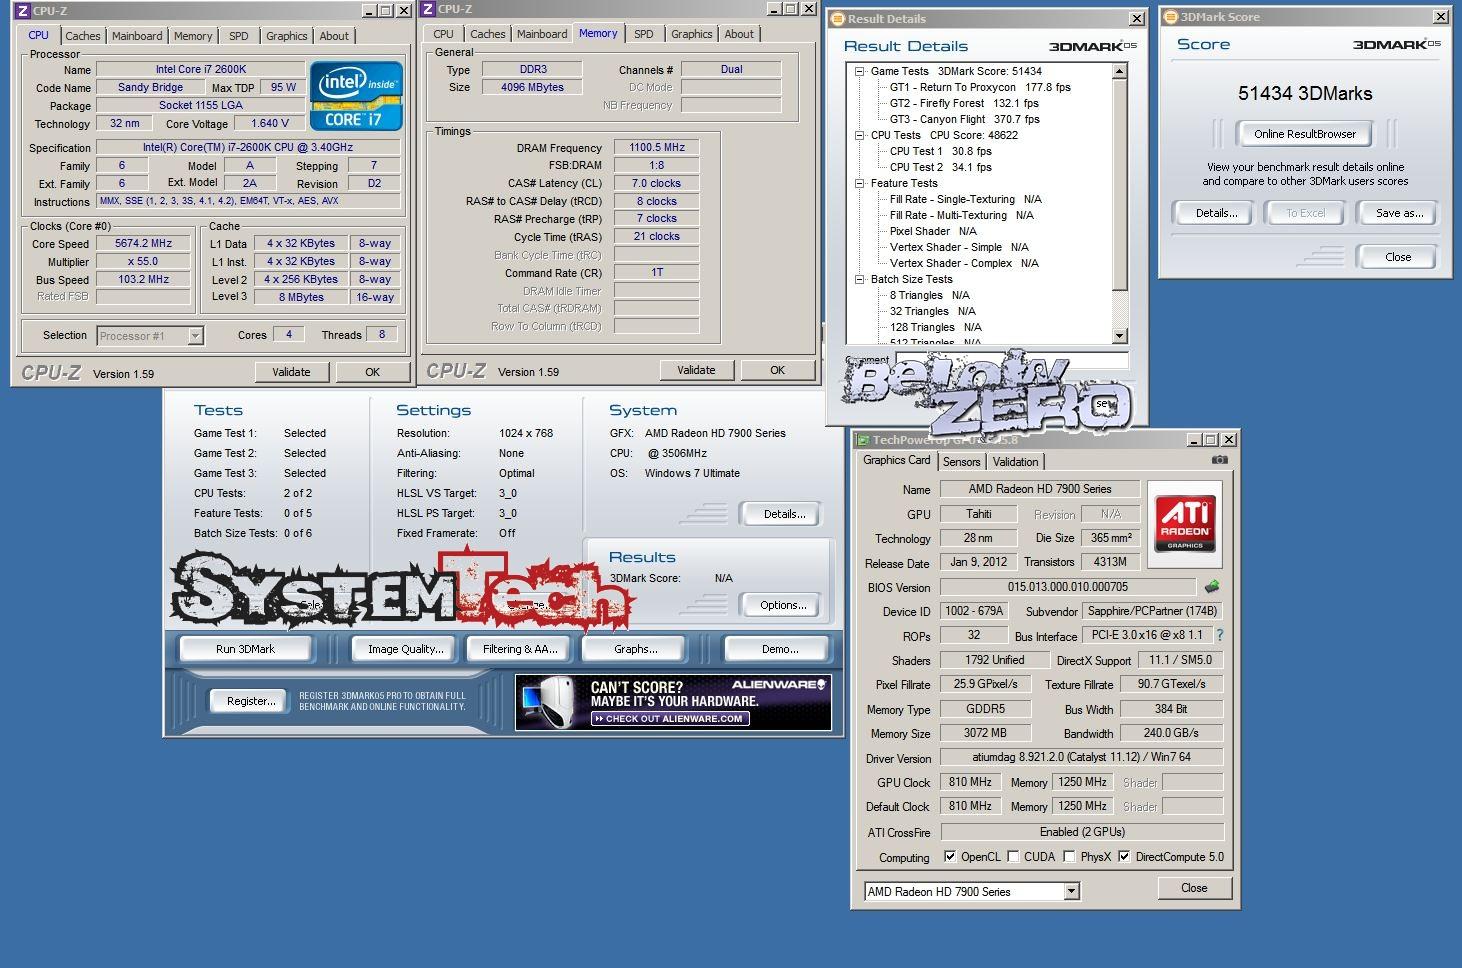Image resolution: width=1462 pixels, height=968 pixels.
Task: Select CPU Test 2 result row
Action: tap(940, 167)
